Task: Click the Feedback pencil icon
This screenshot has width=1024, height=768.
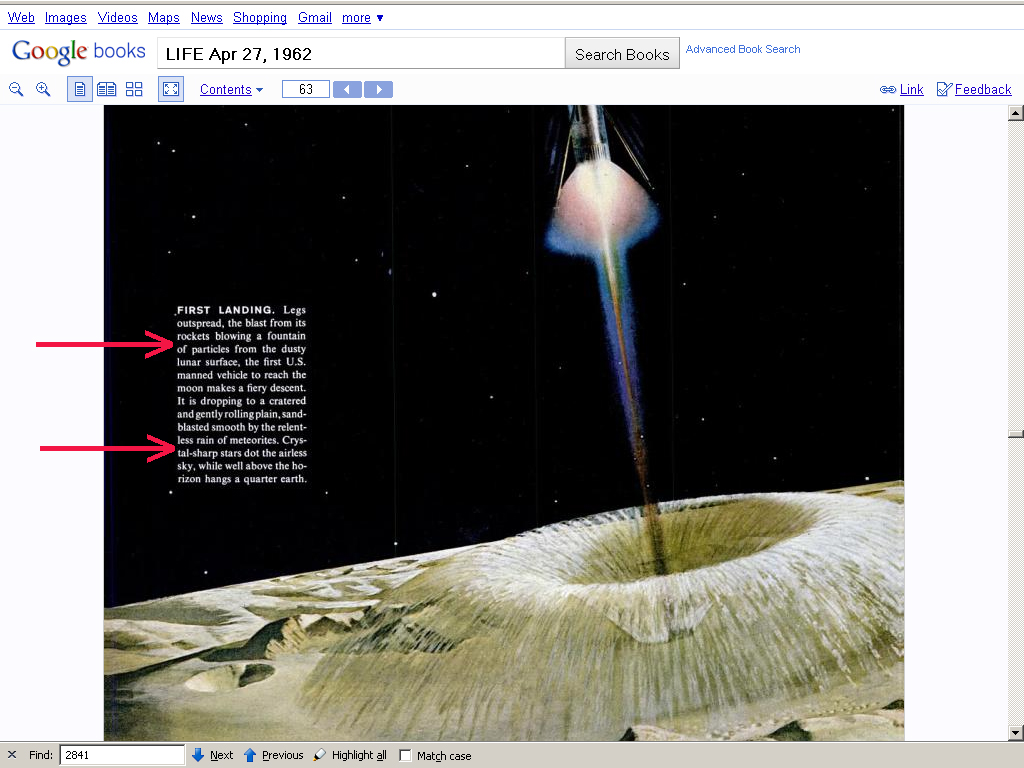Action: [944, 89]
